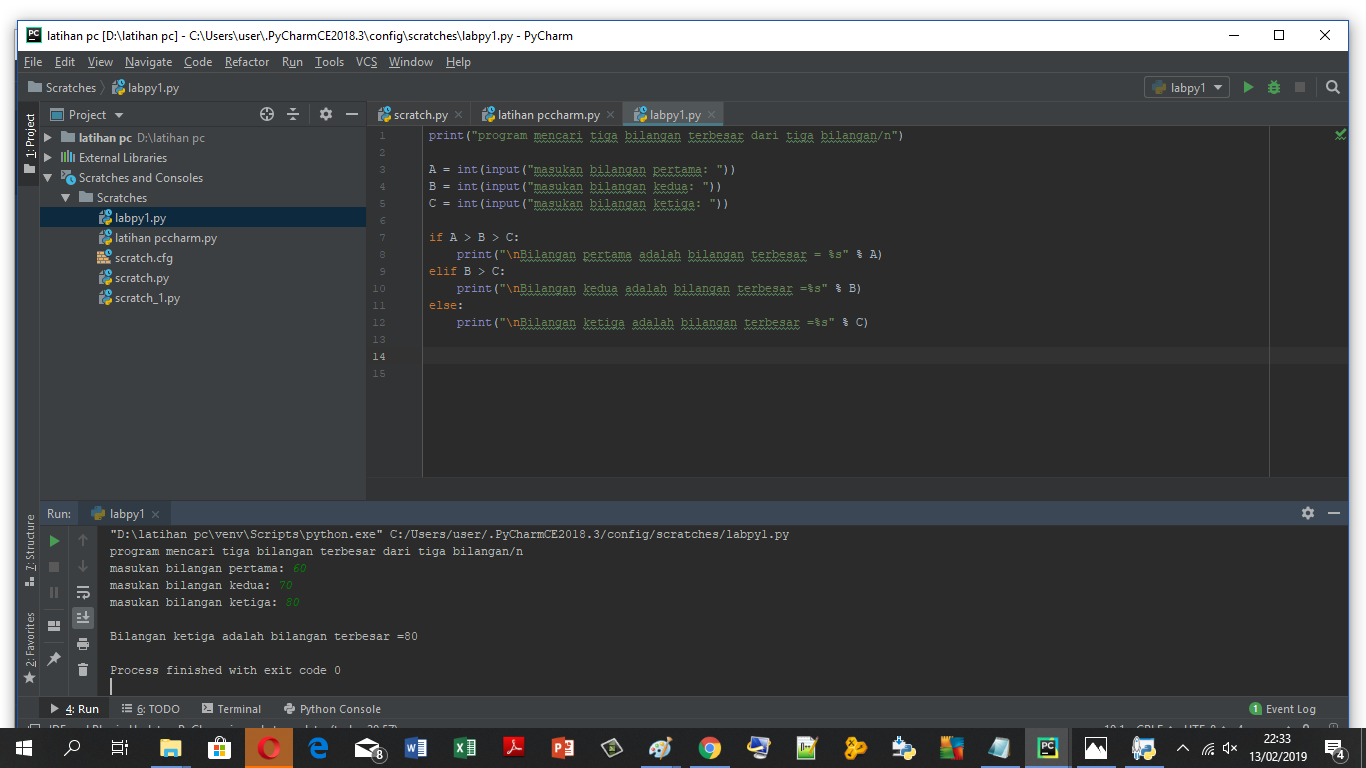The height and width of the screenshot is (768, 1366).
Task: Click the scroll from source target icon
Action: [x=267, y=114]
